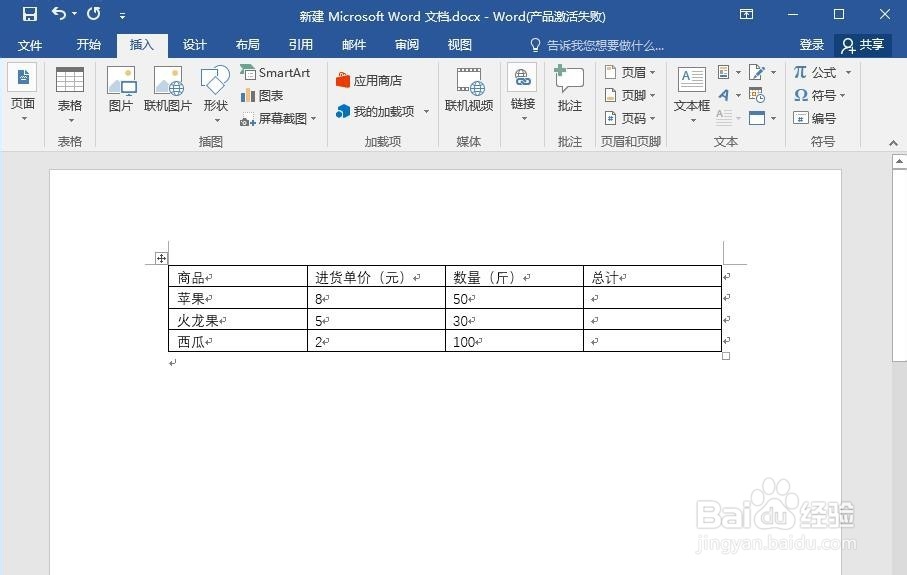Insert 编号 number symbol

pyautogui.click(x=814, y=118)
